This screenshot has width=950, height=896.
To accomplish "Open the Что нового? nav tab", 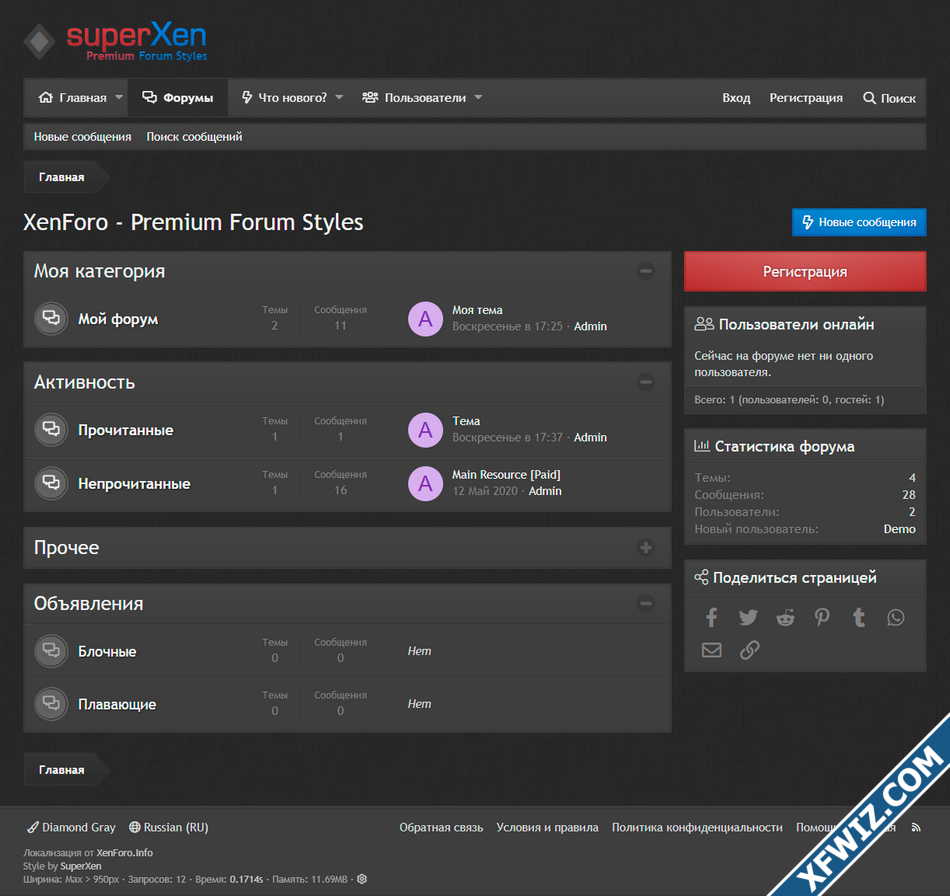I will (x=284, y=98).
